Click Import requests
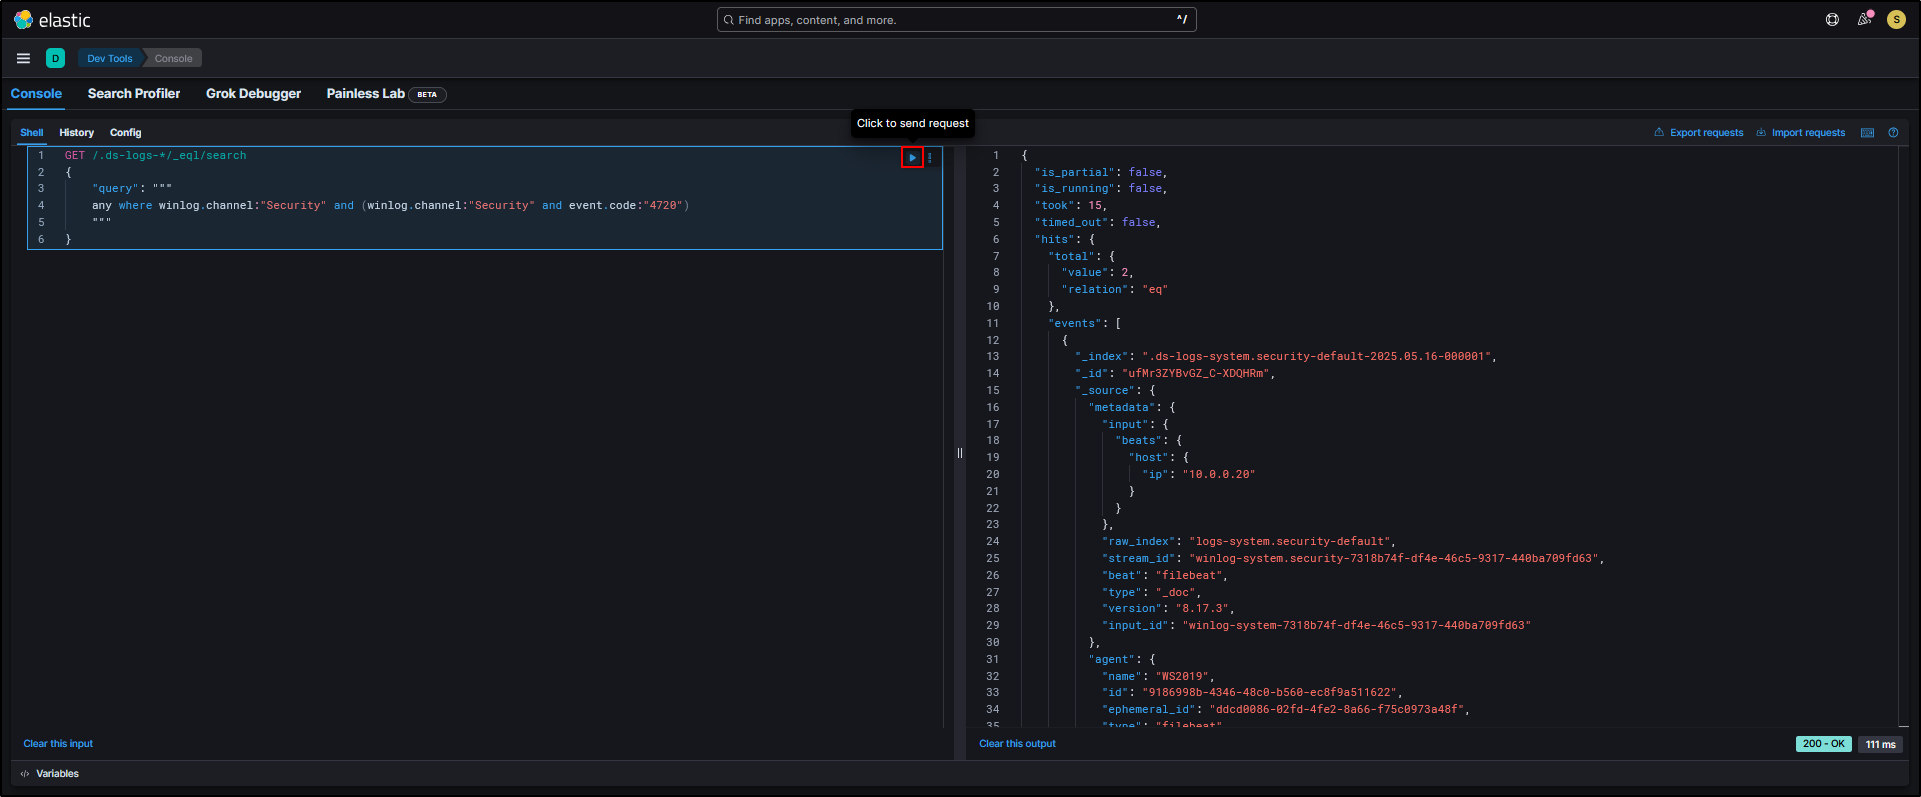Viewport: 1921px width, 797px height. pos(1801,133)
